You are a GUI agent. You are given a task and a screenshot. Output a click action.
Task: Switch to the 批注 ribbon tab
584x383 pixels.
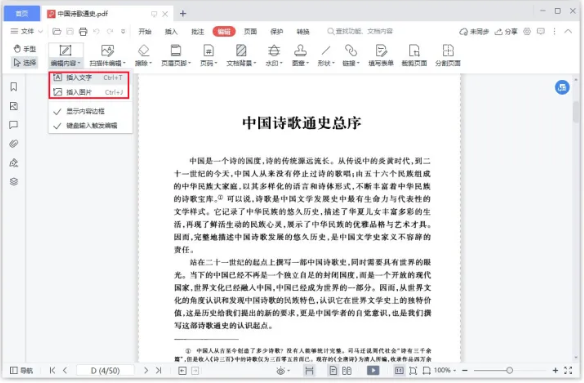[x=197, y=32]
